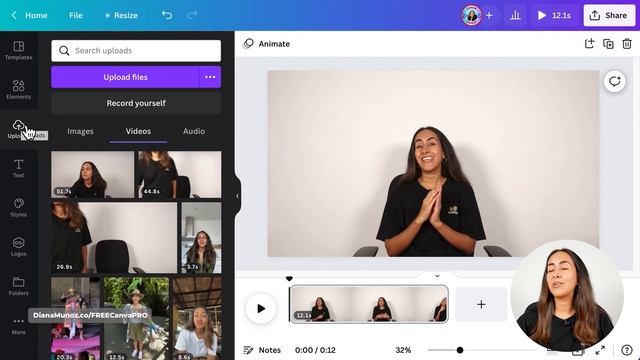Viewport: 640px width, 360px height.
Task: Preview the video with 12.1s button
Action: [x=554, y=16]
